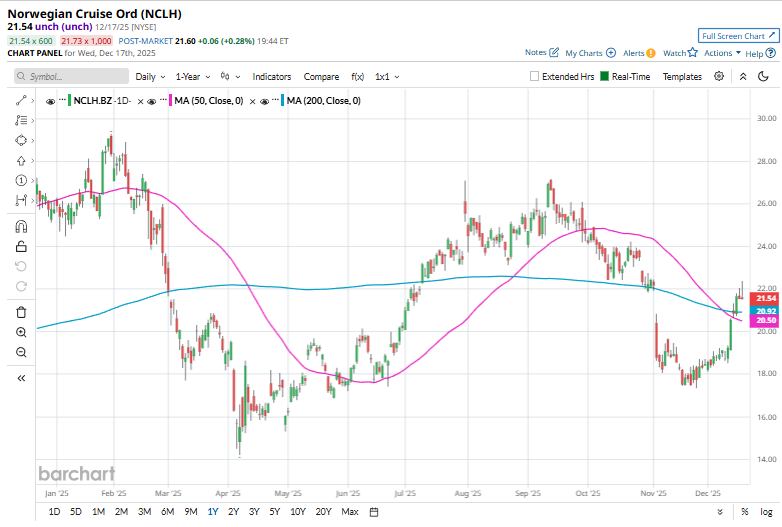Open the Actions dropdown menu
782x527 pixels.
tap(722, 53)
